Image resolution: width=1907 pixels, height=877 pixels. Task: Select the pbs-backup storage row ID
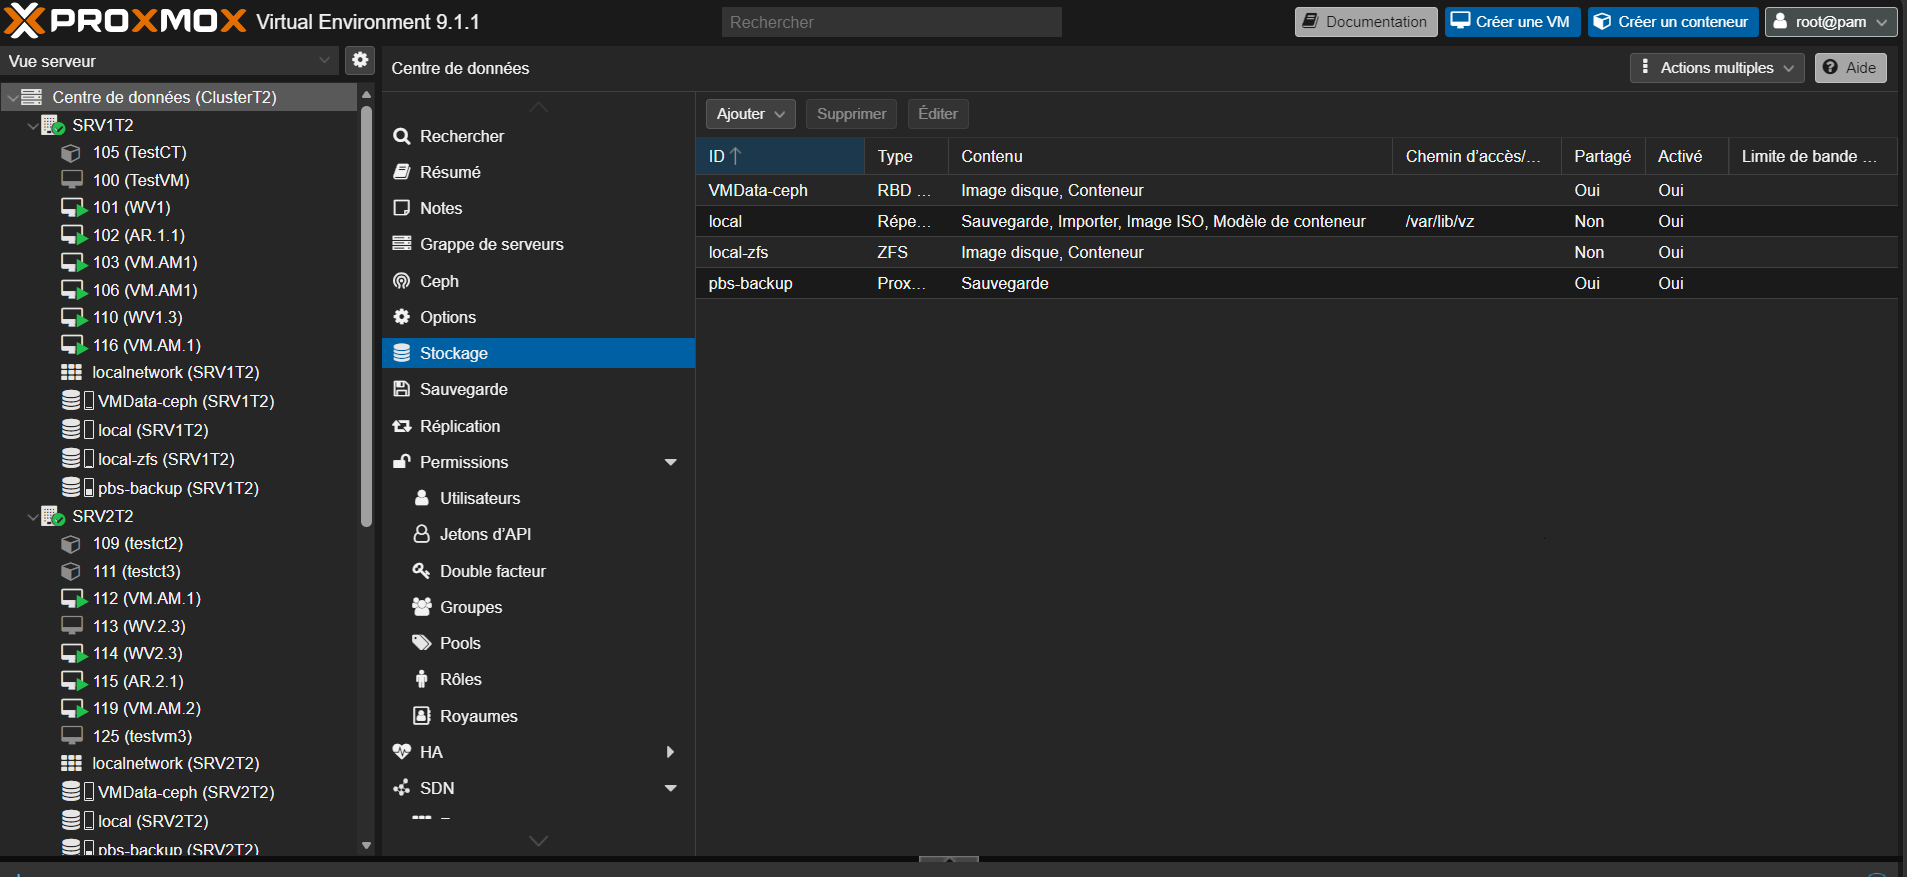coord(750,283)
